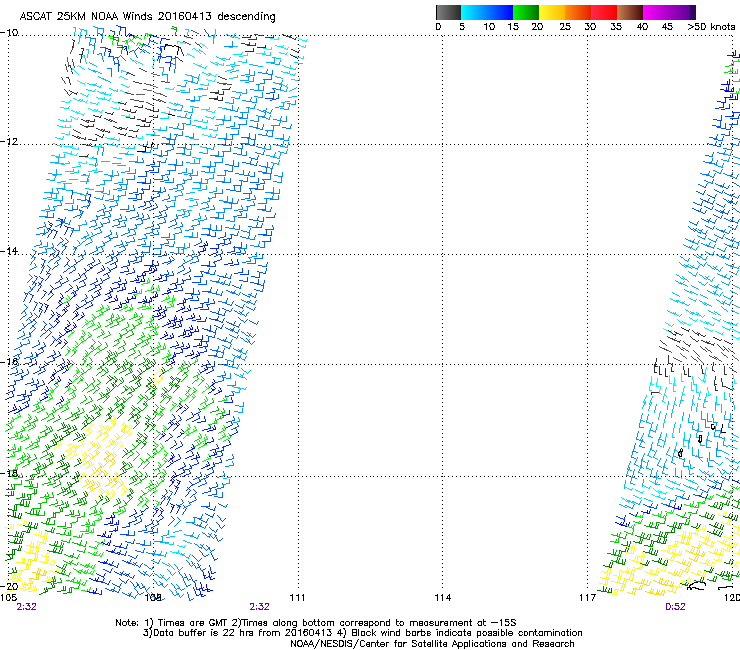Click the '0:52' swath time label

(675, 607)
